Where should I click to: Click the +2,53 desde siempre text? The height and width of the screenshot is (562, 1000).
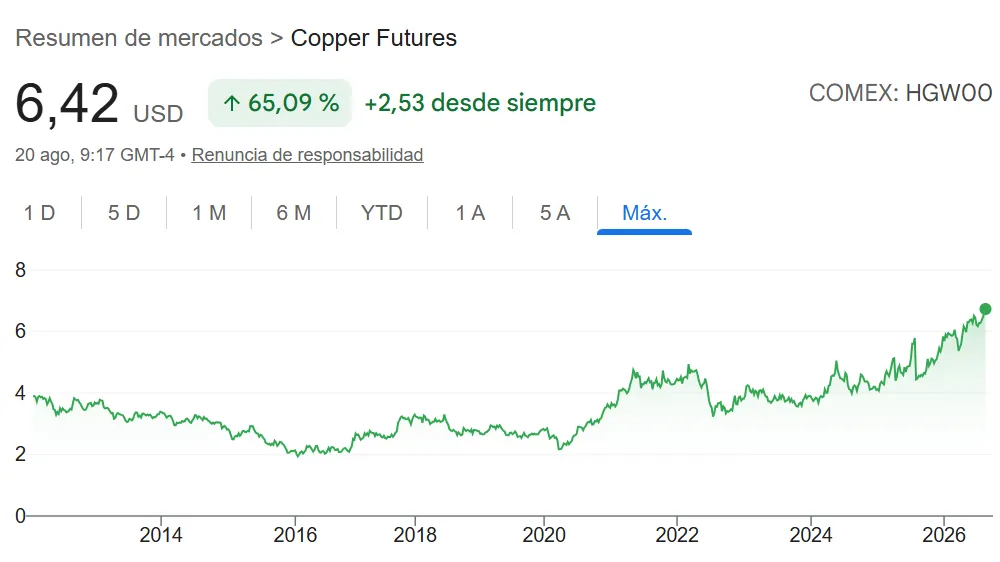coord(480,103)
